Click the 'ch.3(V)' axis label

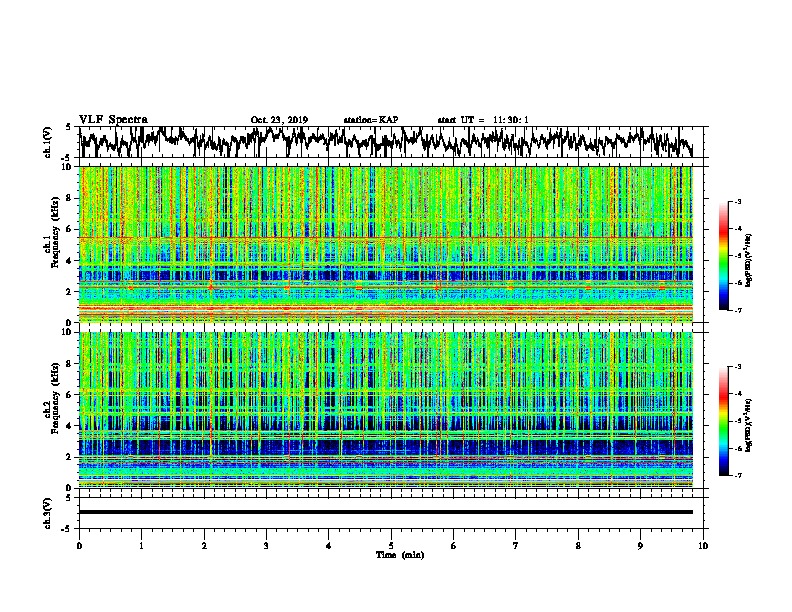[x=47, y=513]
